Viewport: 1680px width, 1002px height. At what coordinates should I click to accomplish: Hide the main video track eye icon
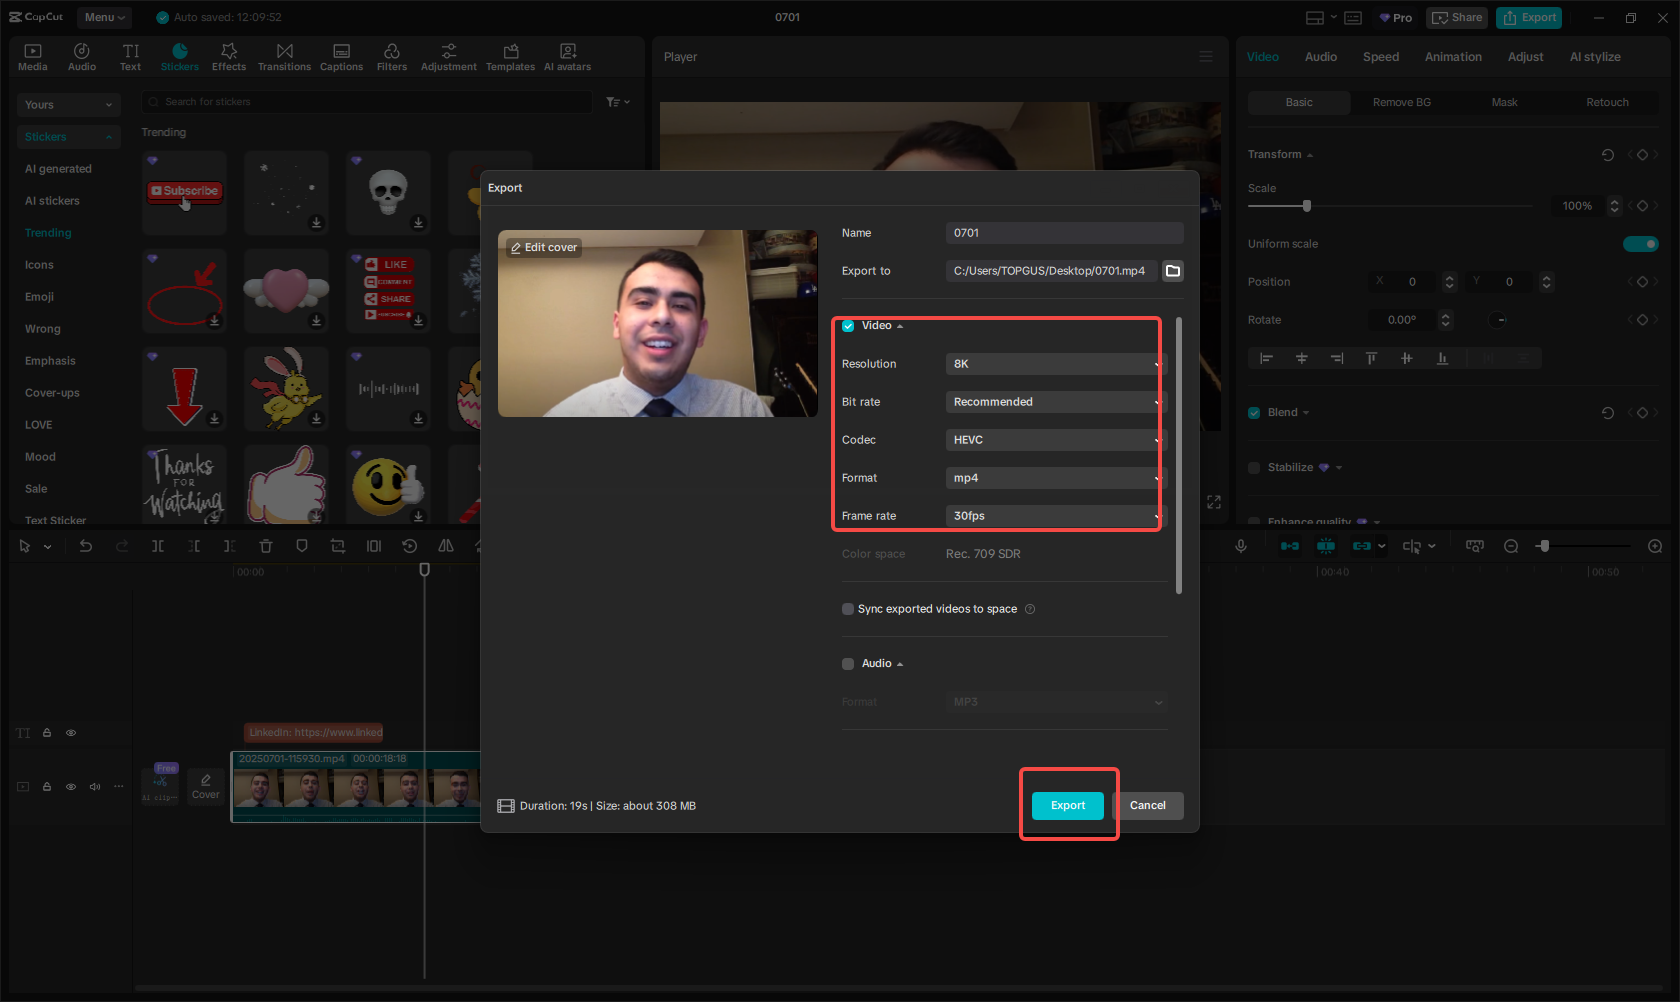[71, 787]
